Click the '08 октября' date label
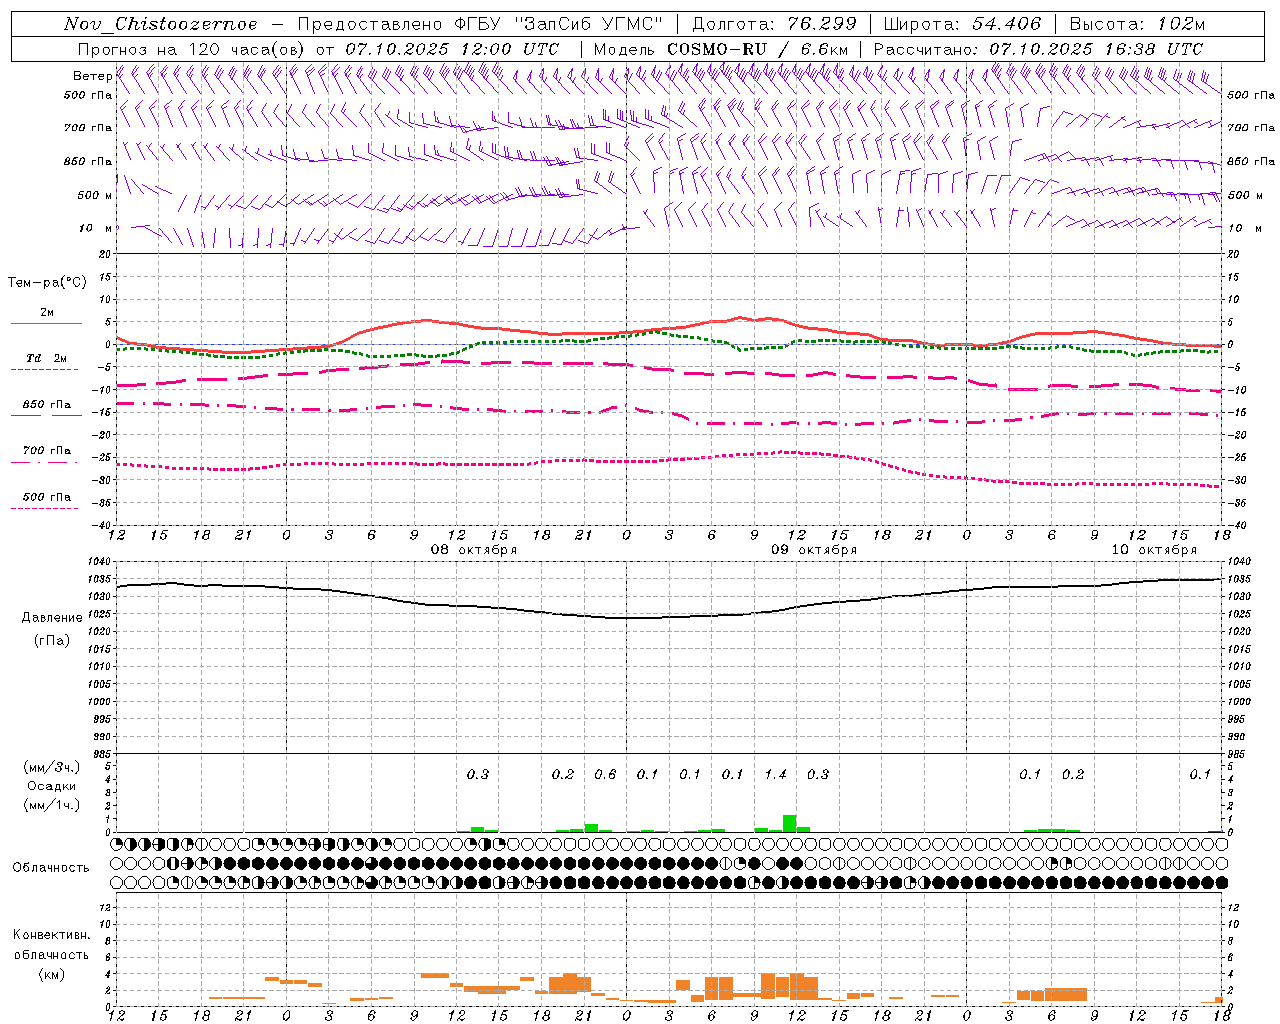1280x1024 pixels. [474, 550]
